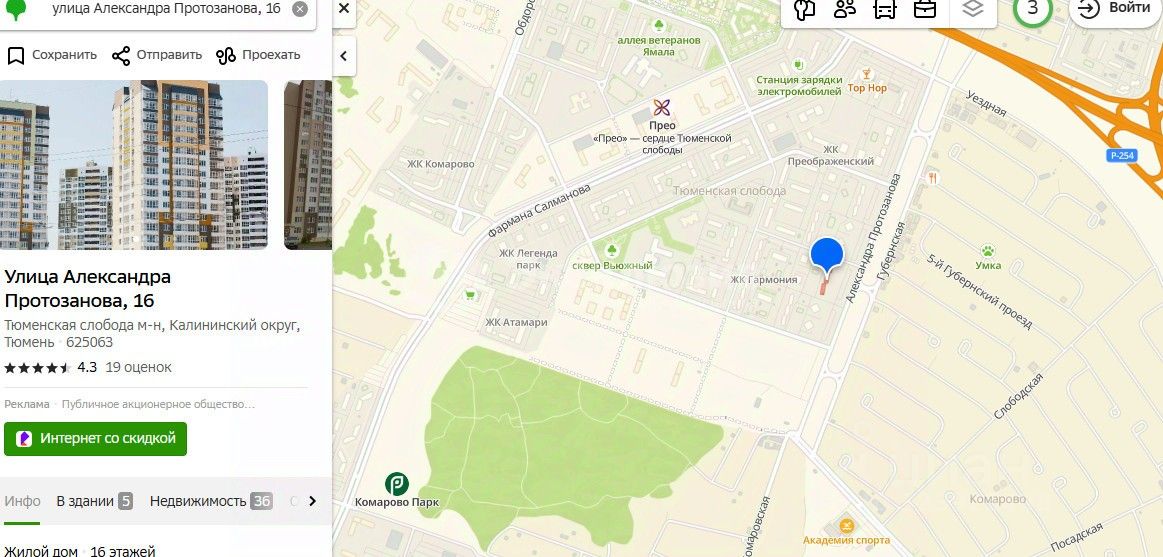Open the map layers icon
Viewport: 1163px width, 557px height.
(972, 9)
